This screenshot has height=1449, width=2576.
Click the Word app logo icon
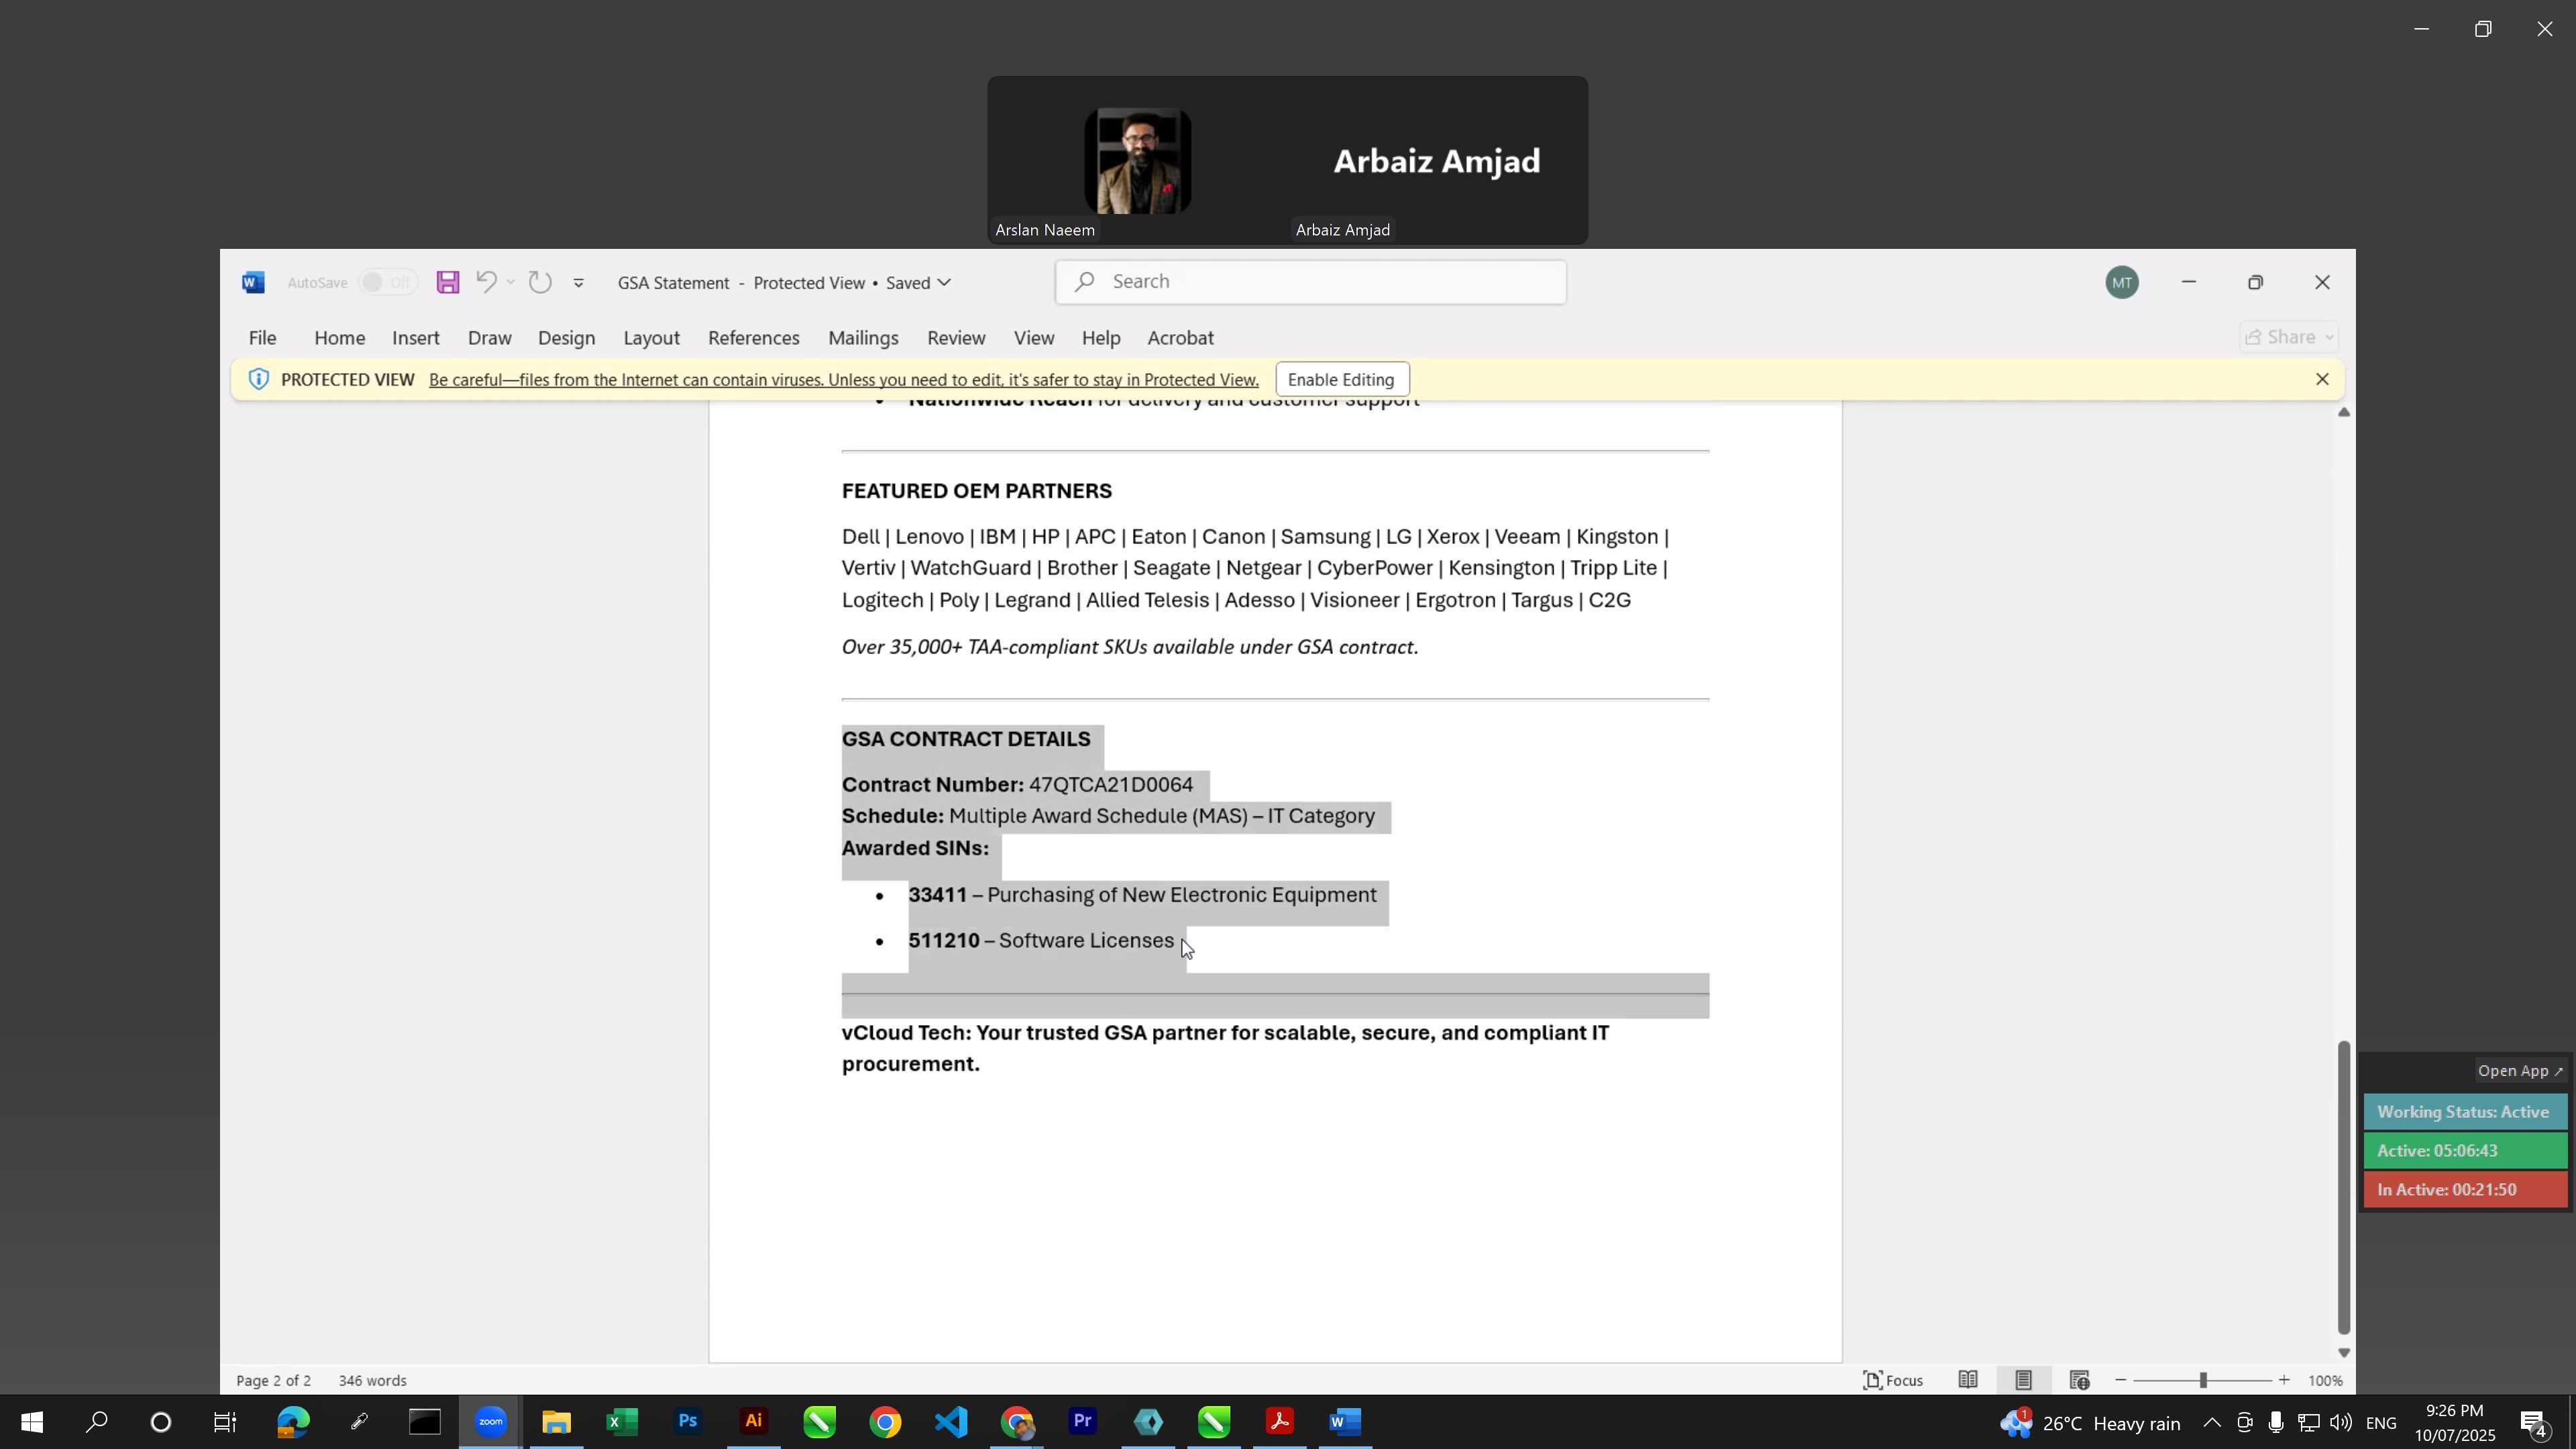[x=253, y=283]
